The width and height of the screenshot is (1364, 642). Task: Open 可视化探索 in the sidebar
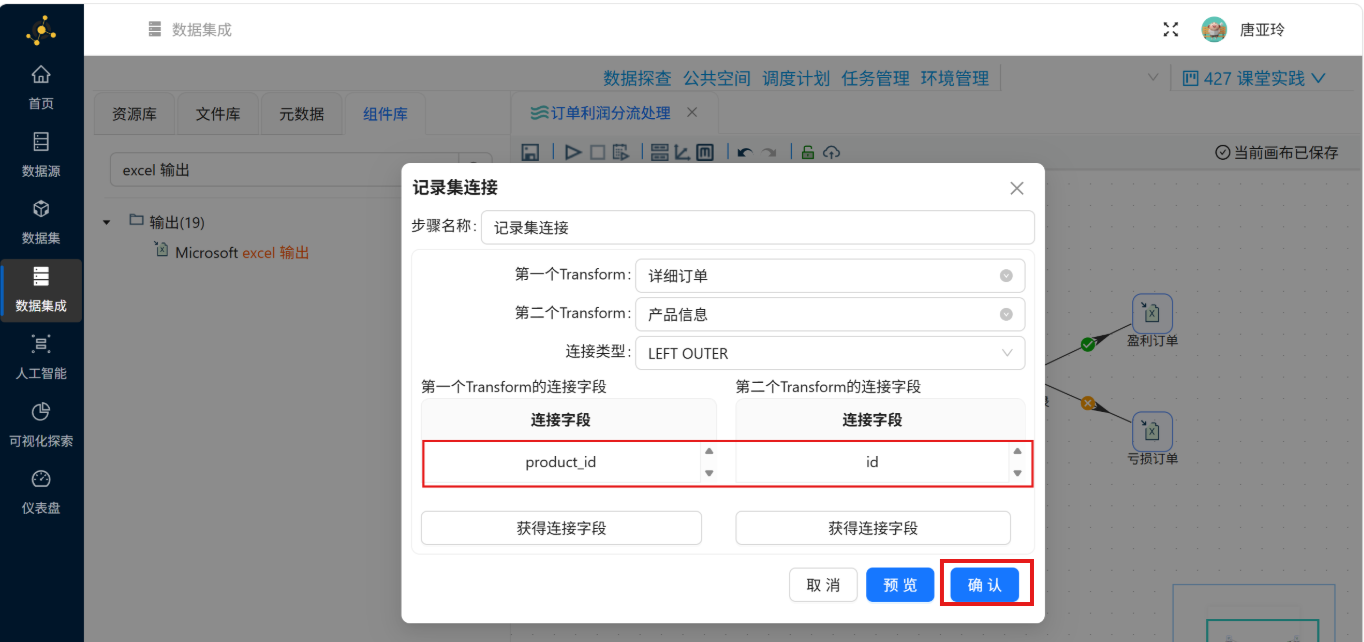pyautogui.click(x=41, y=425)
